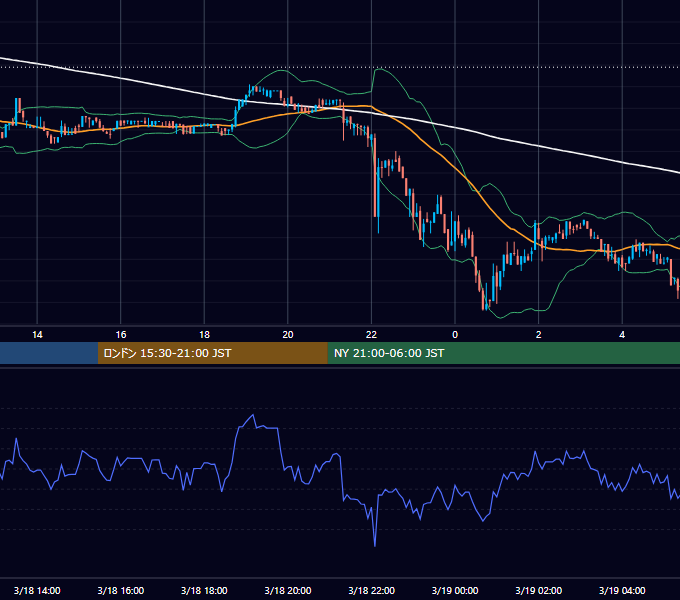The width and height of the screenshot is (680, 600).
Task: Click the London 15:30-21:00 JST session bar
Action: tap(212, 353)
